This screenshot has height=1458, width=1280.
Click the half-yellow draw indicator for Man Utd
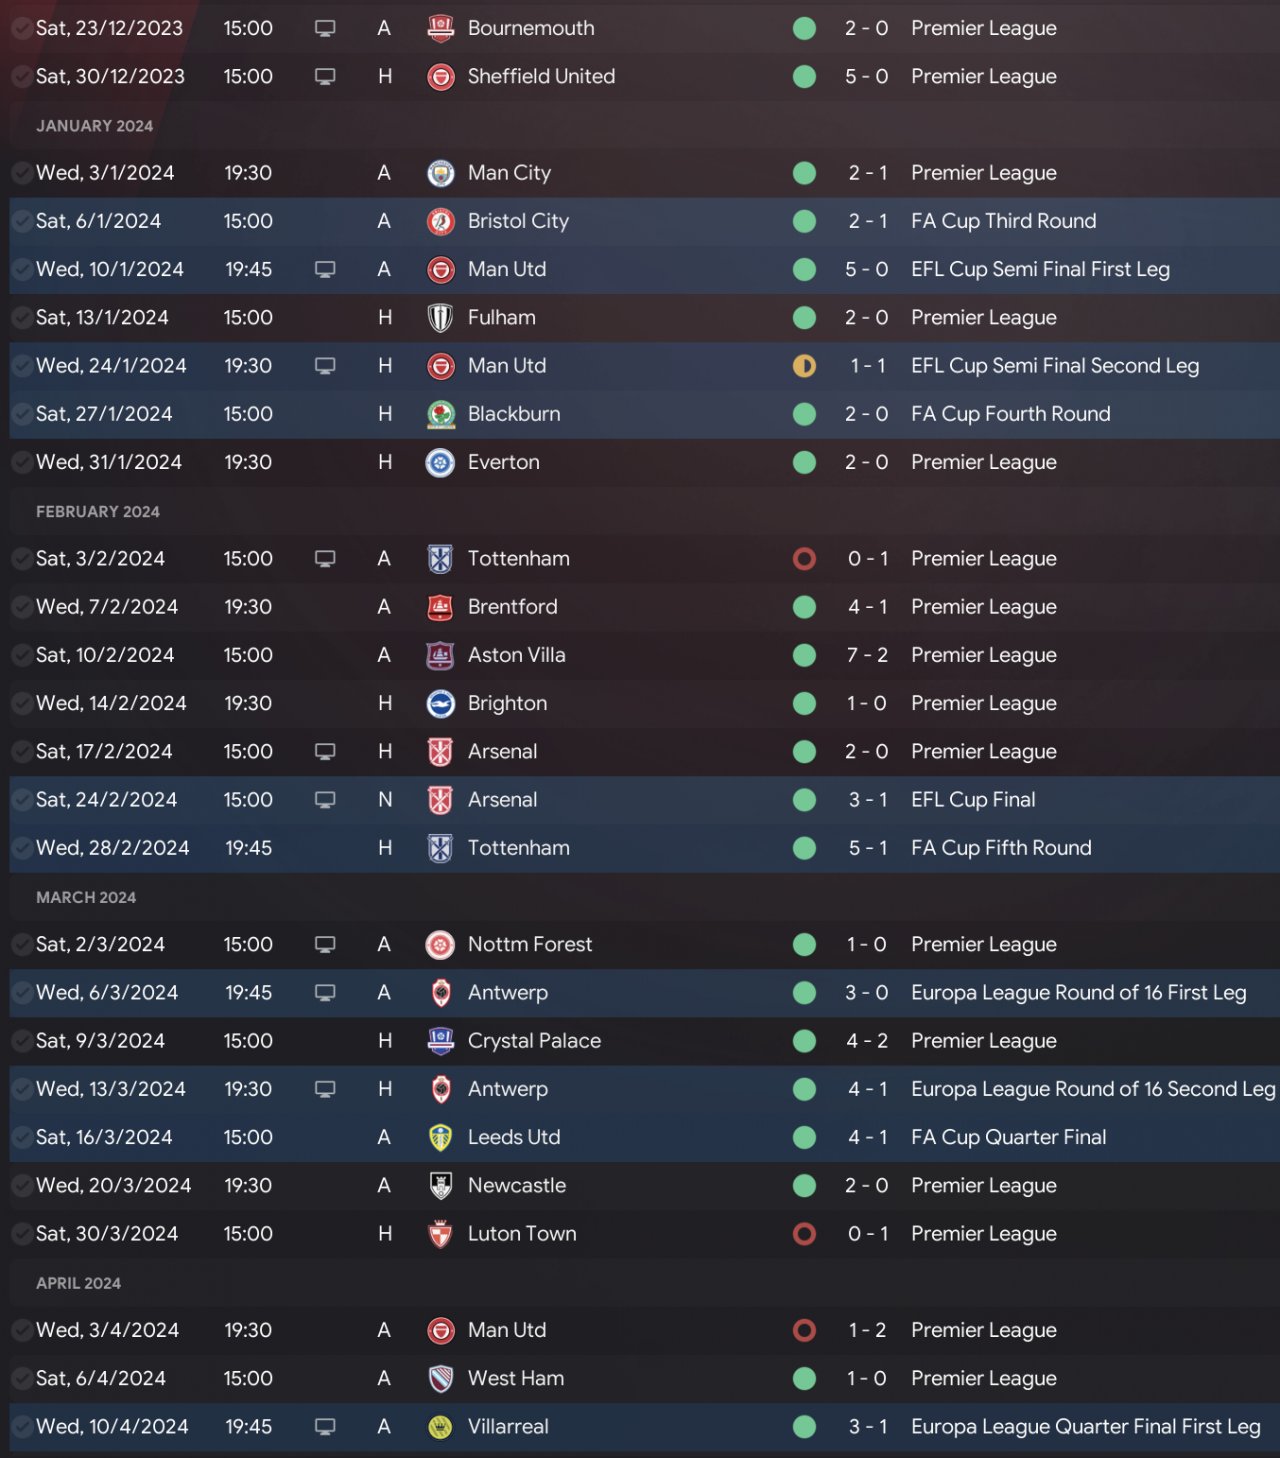click(x=804, y=366)
